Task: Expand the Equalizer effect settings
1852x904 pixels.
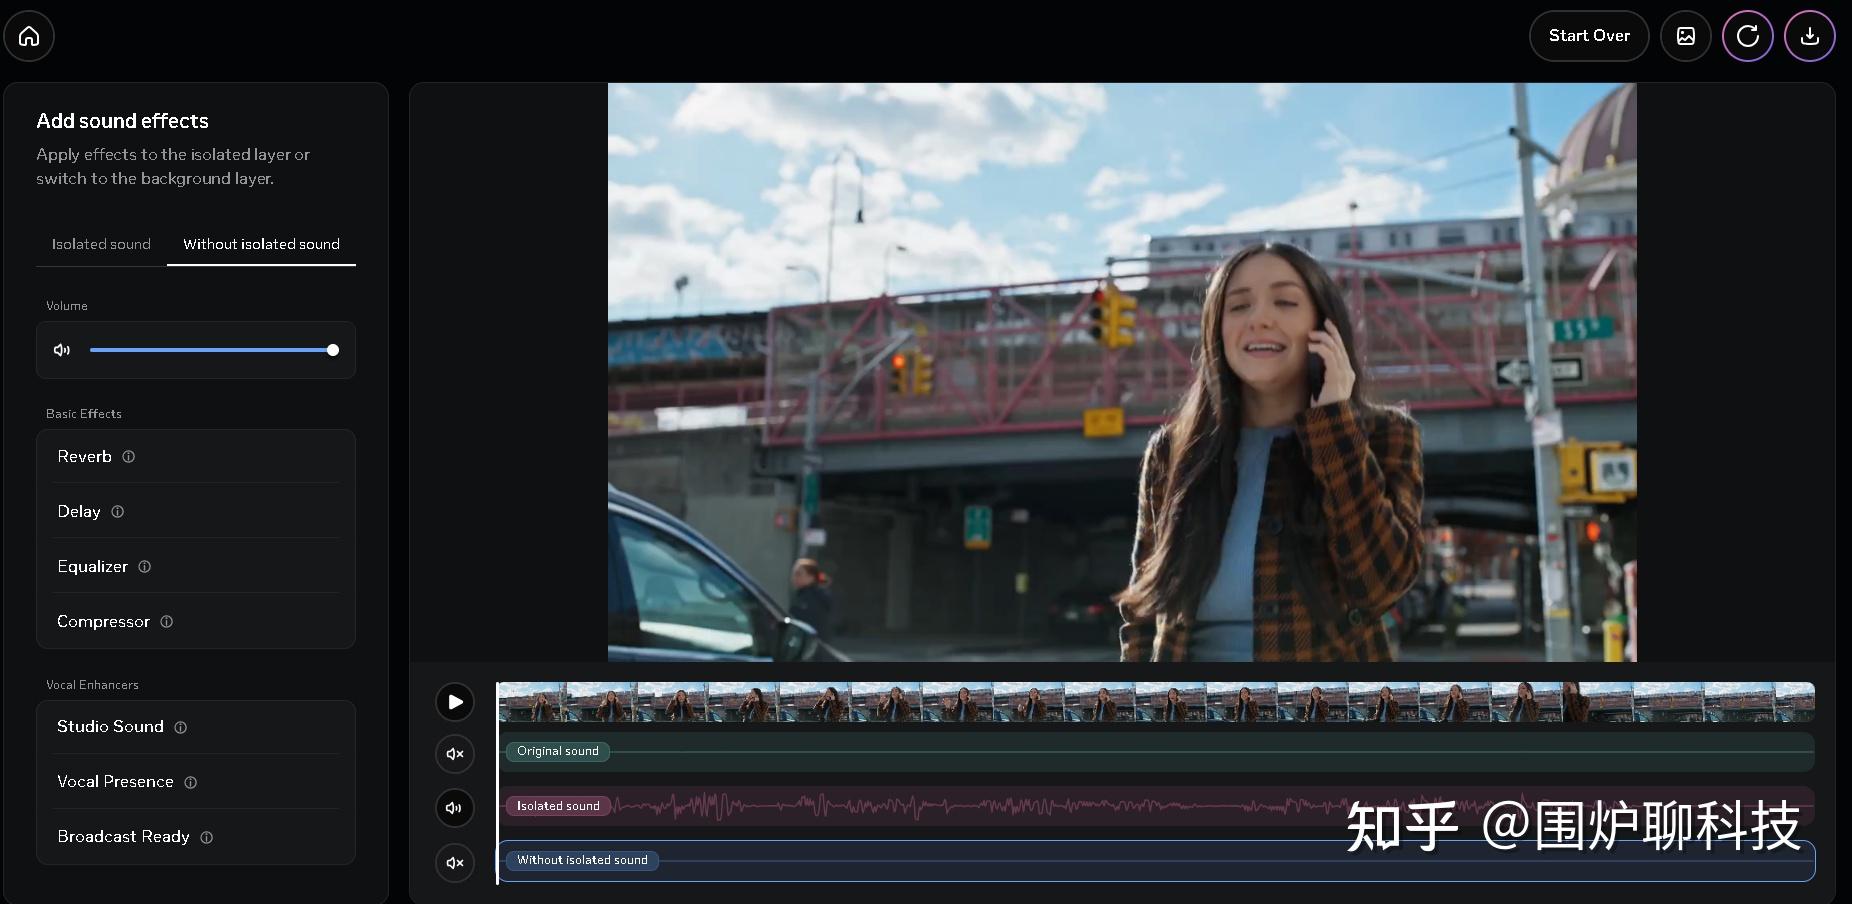Action: coord(93,566)
